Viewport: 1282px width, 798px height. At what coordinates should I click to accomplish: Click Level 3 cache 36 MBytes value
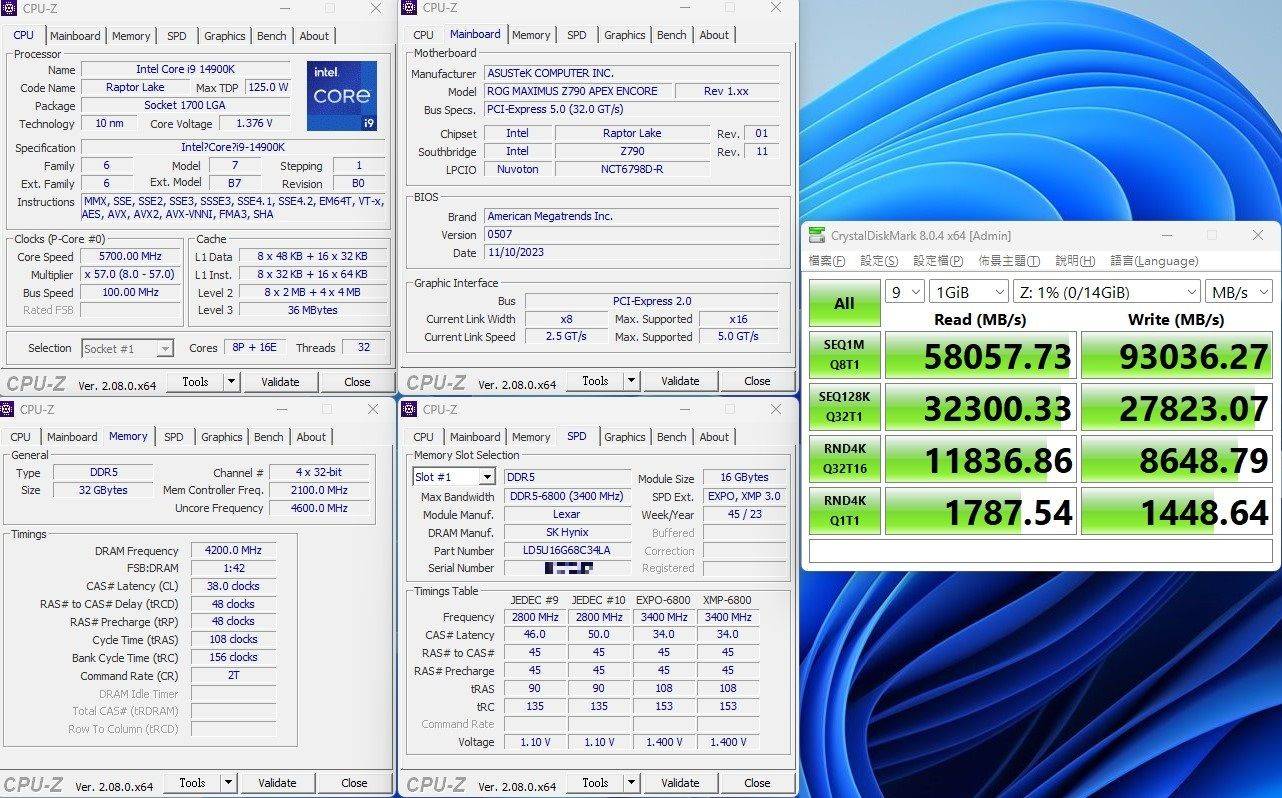pos(312,310)
